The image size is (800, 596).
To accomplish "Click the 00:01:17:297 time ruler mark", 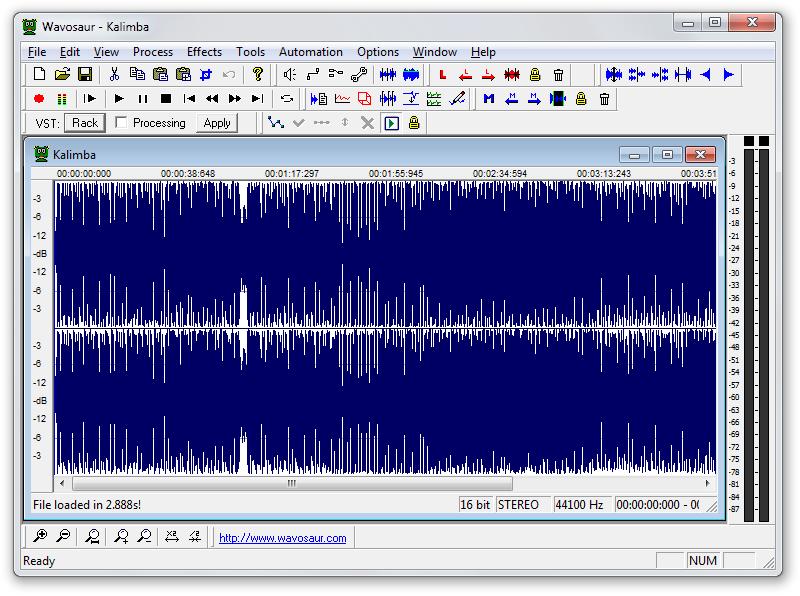I will 291,173.
